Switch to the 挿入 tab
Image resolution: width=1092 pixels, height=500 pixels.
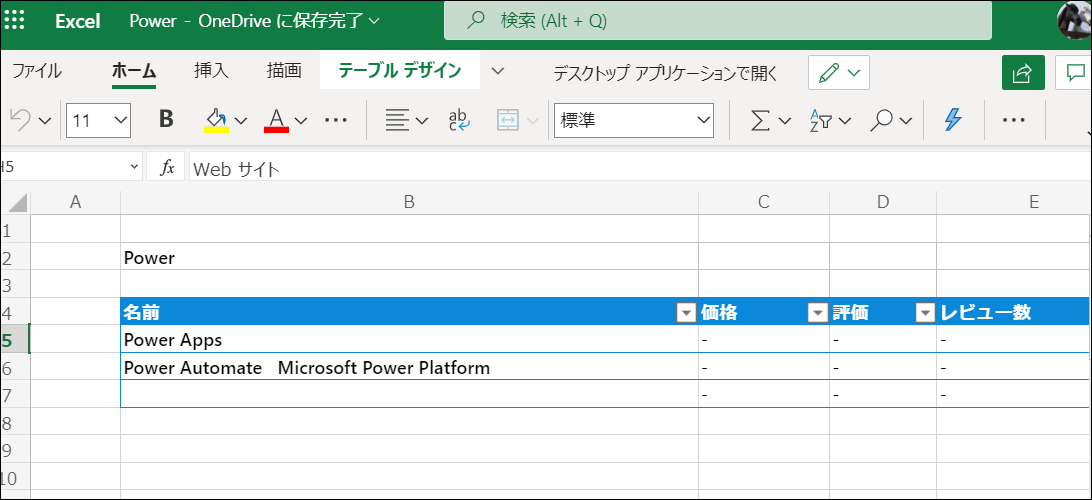(x=211, y=71)
